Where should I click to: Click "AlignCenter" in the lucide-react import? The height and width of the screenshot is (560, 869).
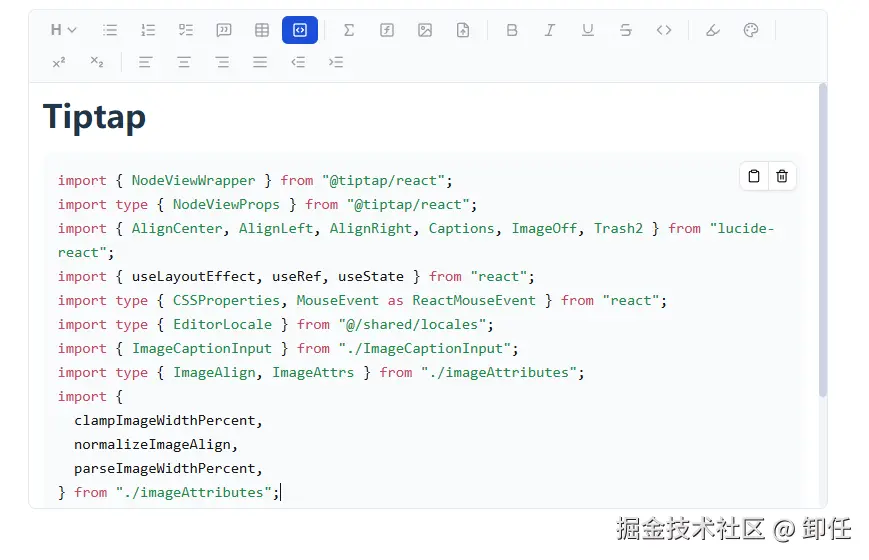point(177,228)
